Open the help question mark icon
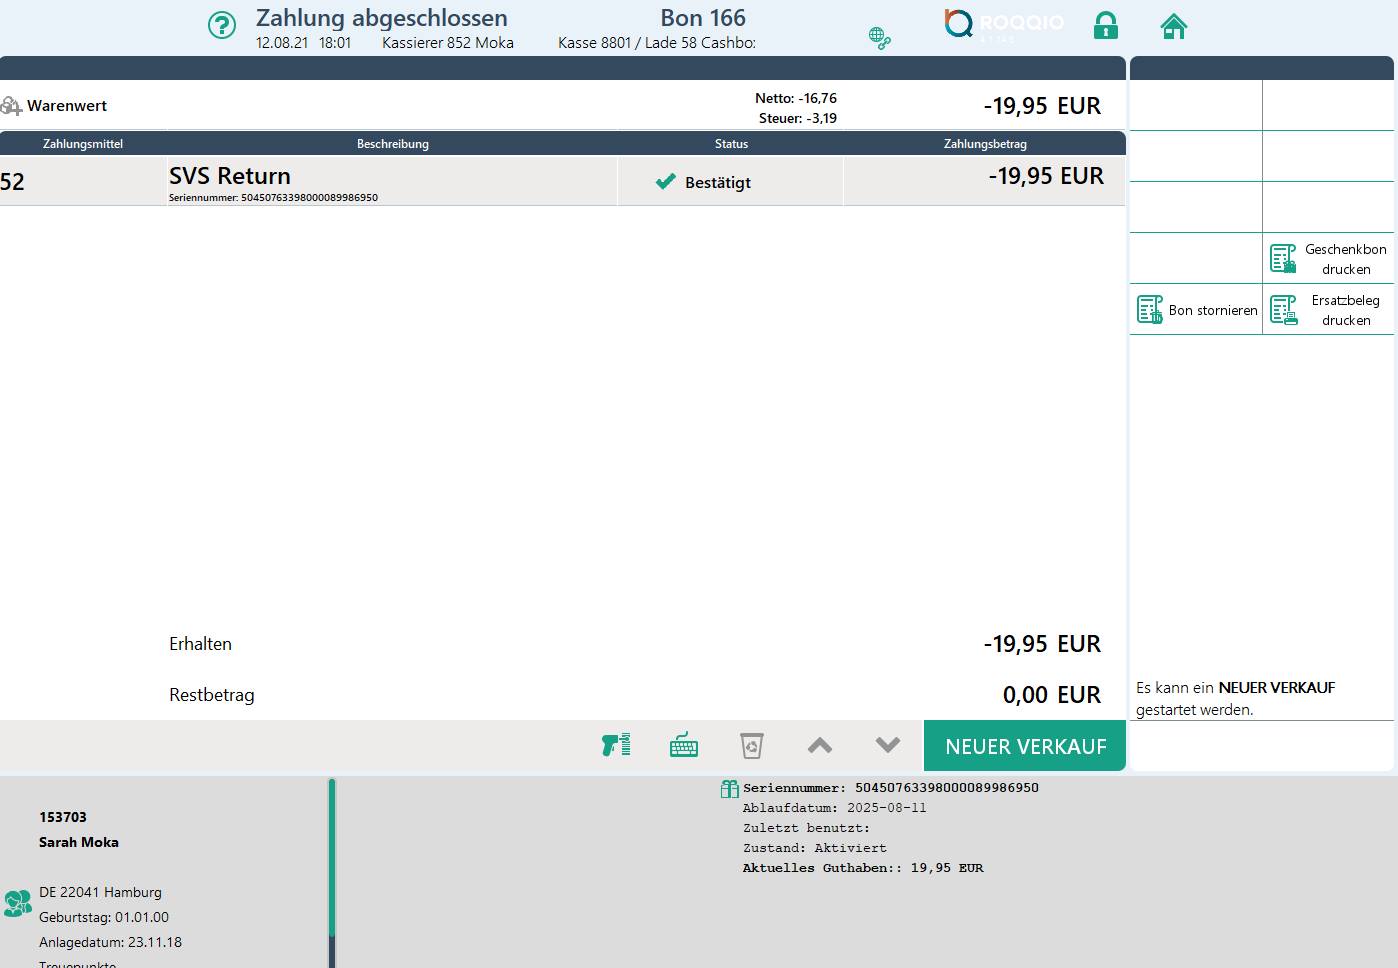This screenshot has height=968, width=1398. [x=221, y=26]
